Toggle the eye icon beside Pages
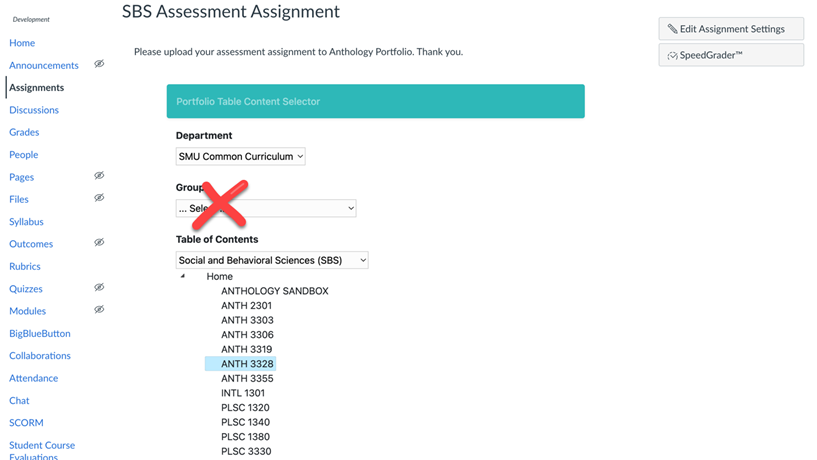817x460 pixels. click(99, 176)
